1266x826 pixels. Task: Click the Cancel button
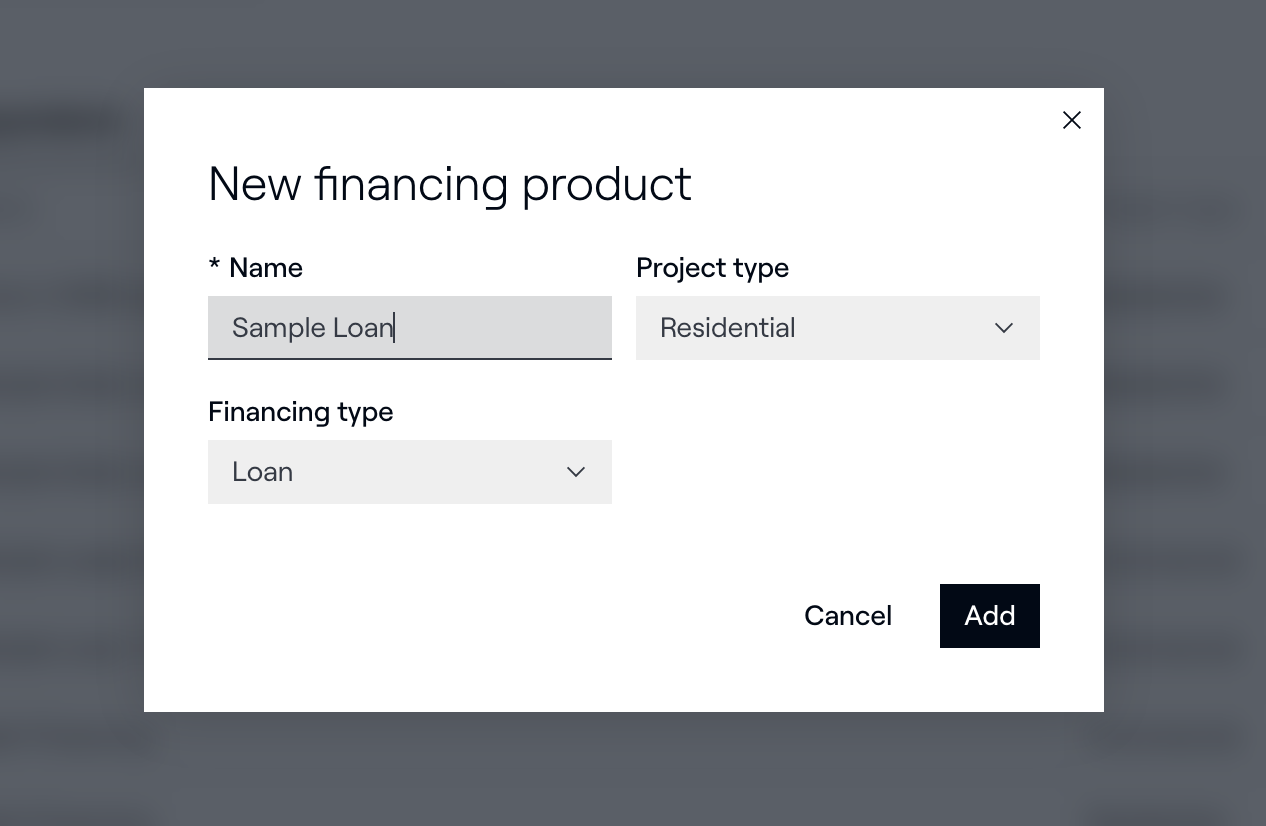point(848,616)
